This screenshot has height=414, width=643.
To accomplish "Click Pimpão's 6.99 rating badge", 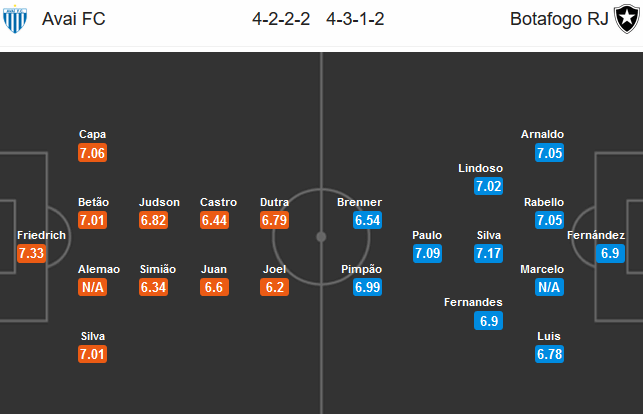I will pyautogui.click(x=367, y=287).
